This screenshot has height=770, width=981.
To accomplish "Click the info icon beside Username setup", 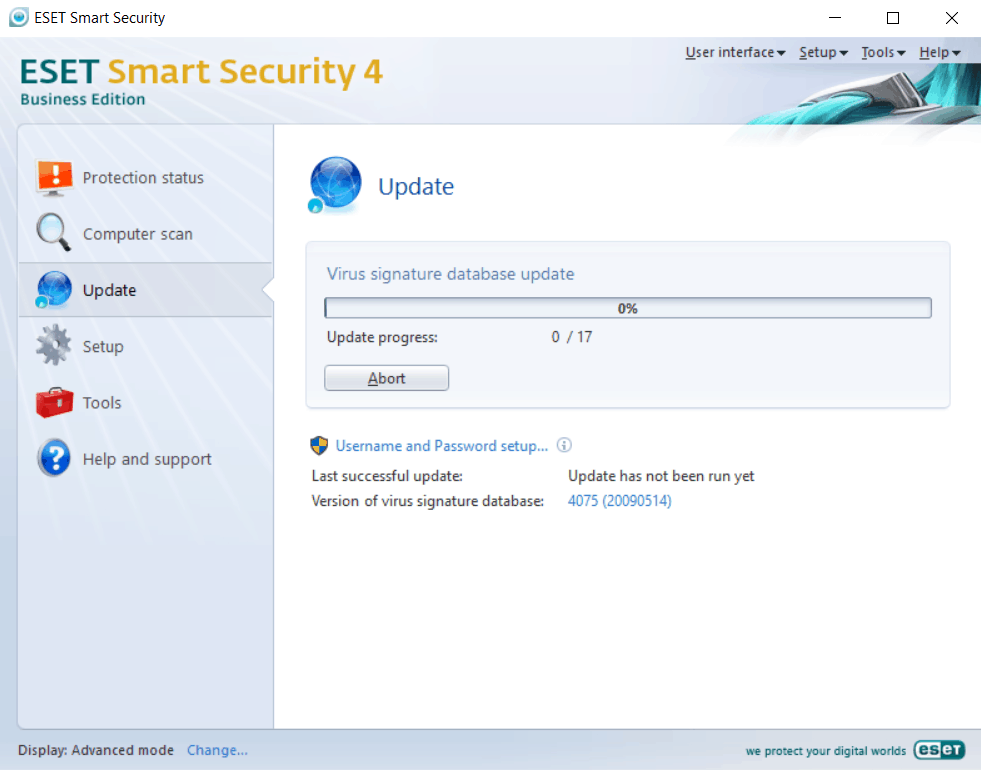I will click(564, 446).
